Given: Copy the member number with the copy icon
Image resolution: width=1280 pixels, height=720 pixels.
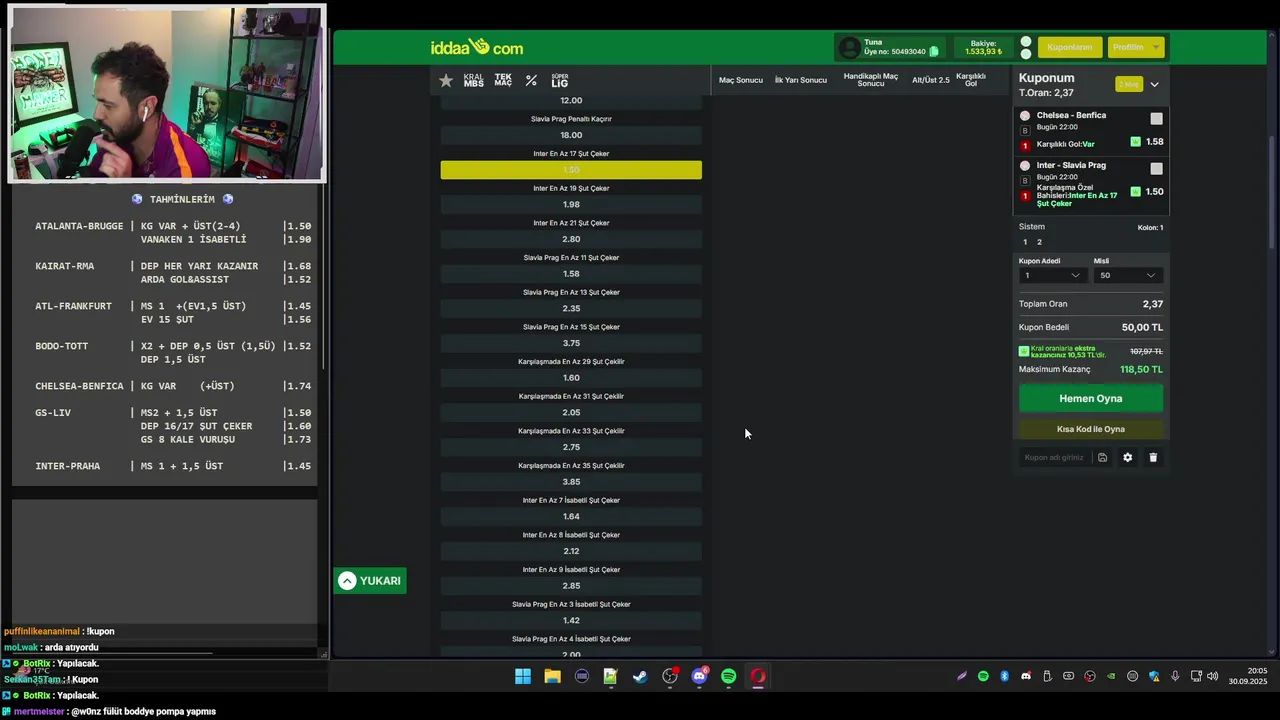Looking at the screenshot, I should [x=934, y=51].
